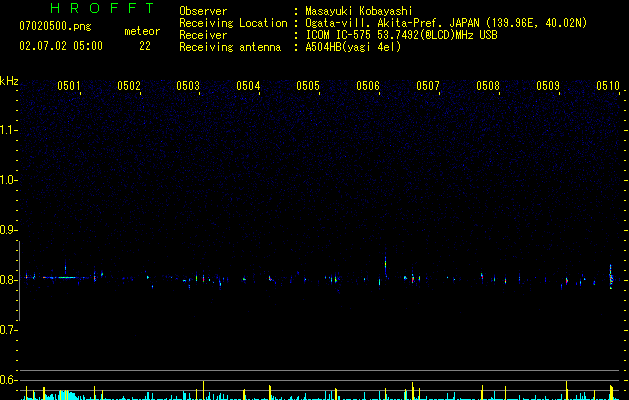Click the Observer name Masayuki Kobayashi
The height and width of the screenshot is (400, 629).
click(359, 11)
